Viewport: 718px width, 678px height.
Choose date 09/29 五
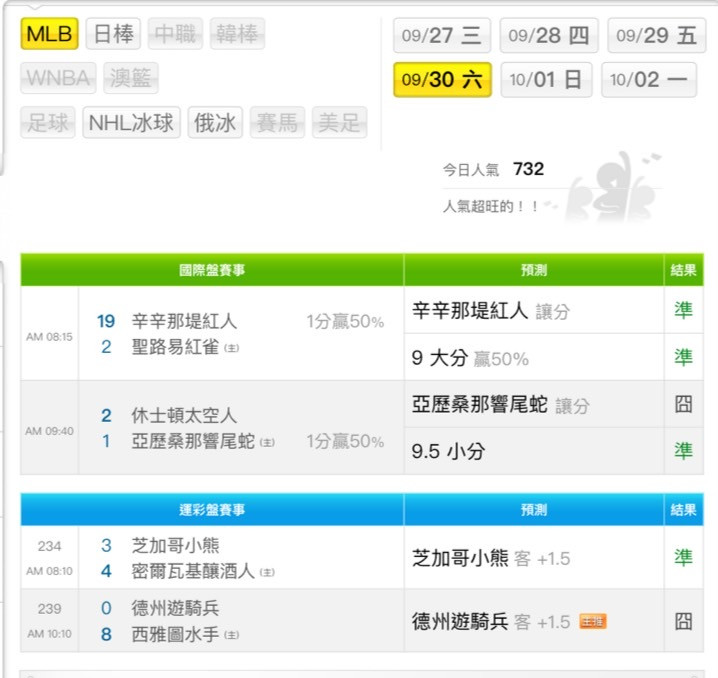(657, 35)
